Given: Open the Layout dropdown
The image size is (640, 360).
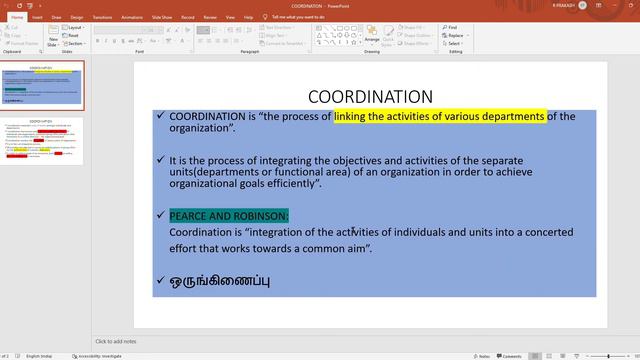Looking at the screenshot, I should coord(73,27).
